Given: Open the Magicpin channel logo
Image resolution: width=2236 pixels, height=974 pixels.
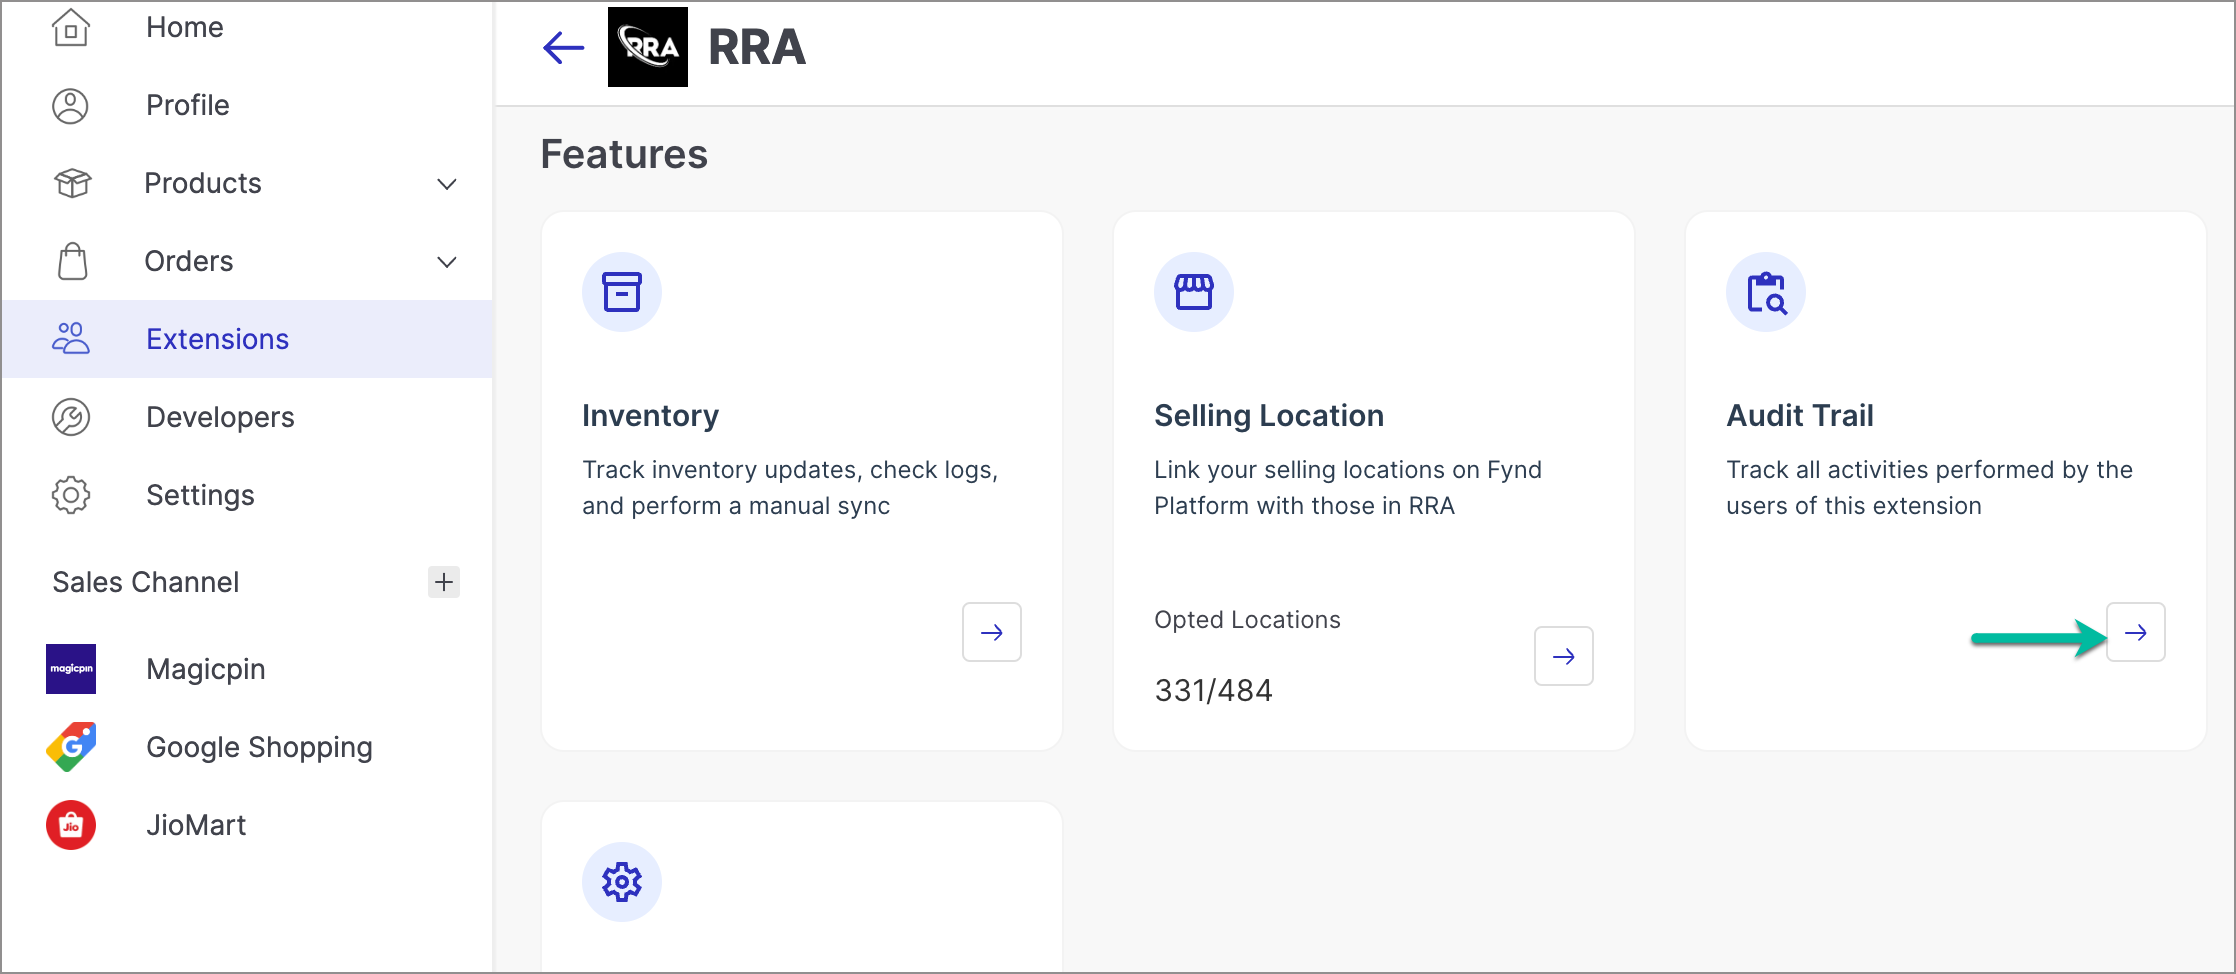Looking at the screenshot, I should pyautogui.click(x=71, y=669).
